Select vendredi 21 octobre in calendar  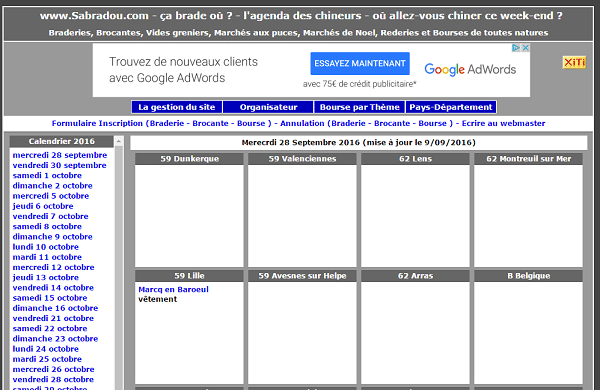point(53,318)
